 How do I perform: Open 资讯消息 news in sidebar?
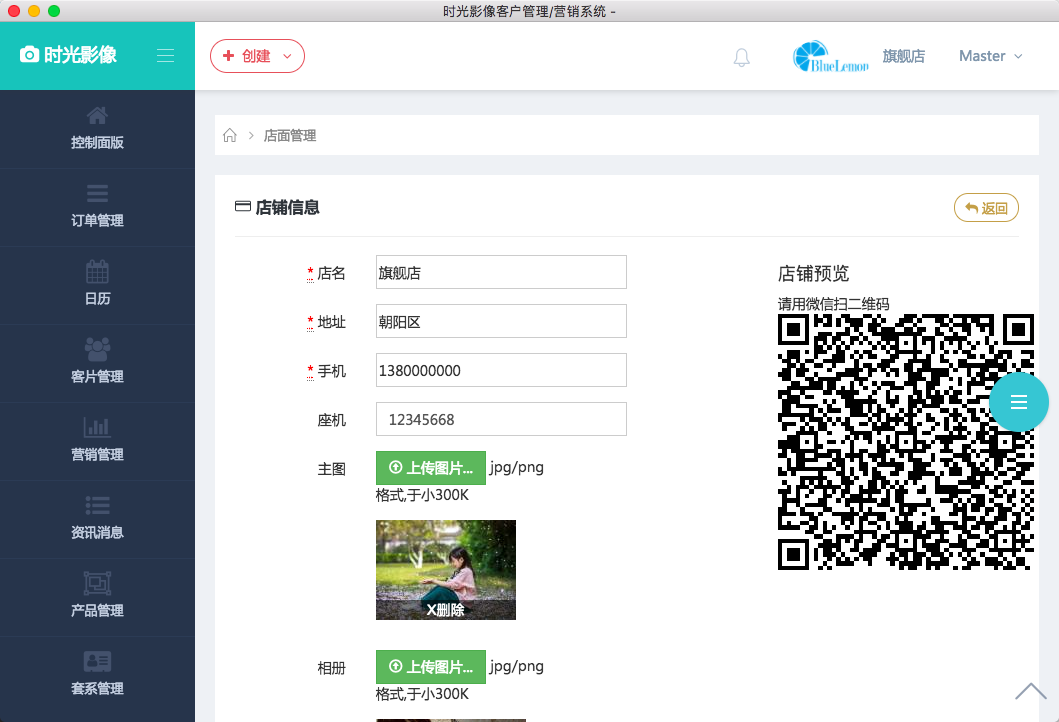(x=97, y=519)
